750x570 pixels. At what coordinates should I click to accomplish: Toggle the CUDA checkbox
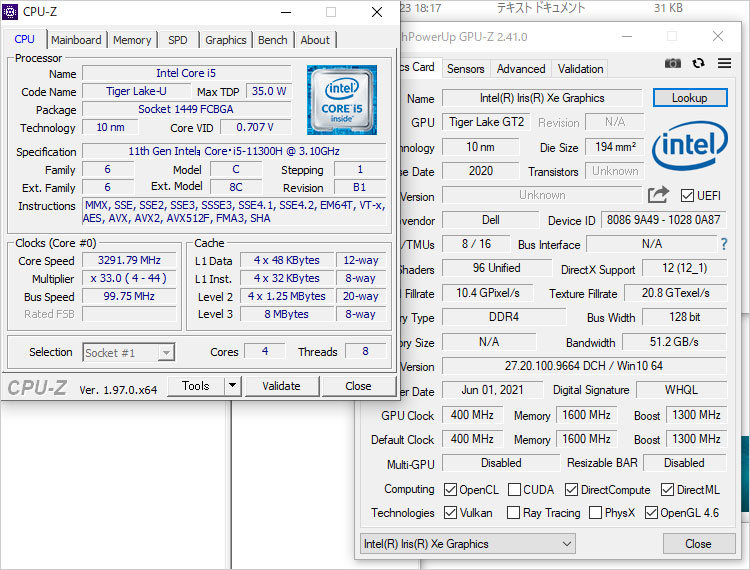(514, 490)
